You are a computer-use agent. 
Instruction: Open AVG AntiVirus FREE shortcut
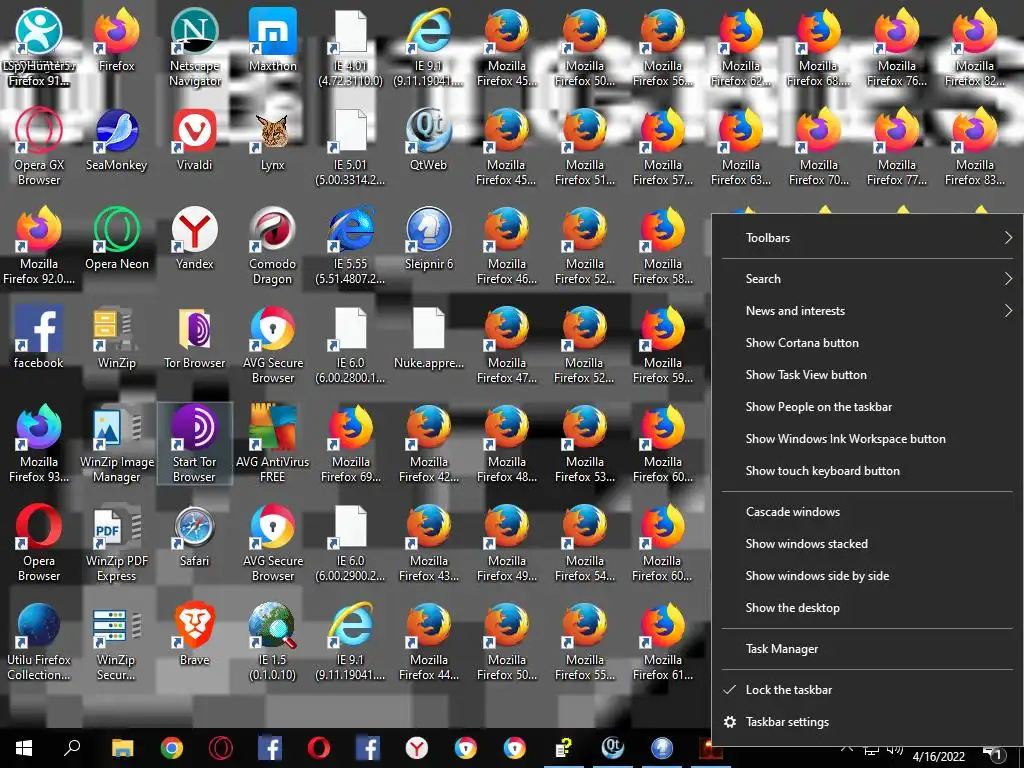272,444
